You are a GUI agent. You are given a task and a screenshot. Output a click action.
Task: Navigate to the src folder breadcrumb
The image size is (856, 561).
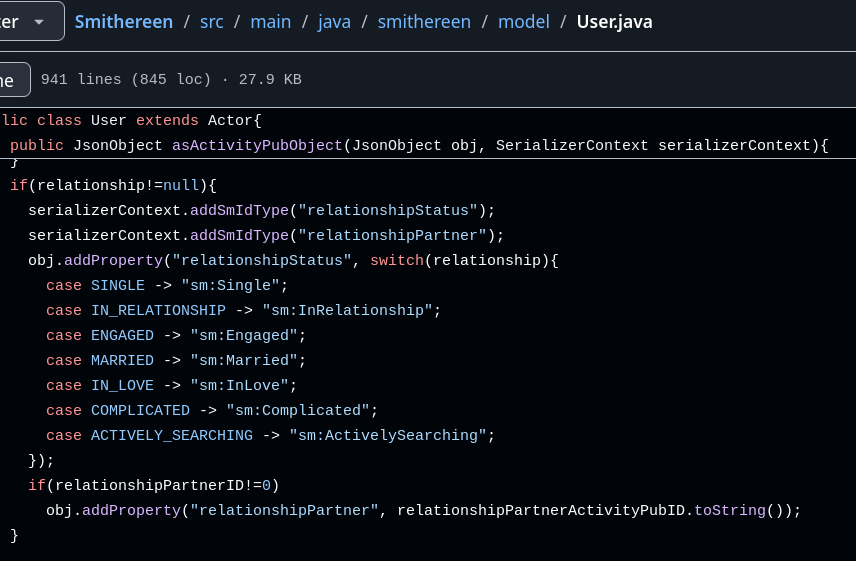pyautogui.click(x=214, y=21)
